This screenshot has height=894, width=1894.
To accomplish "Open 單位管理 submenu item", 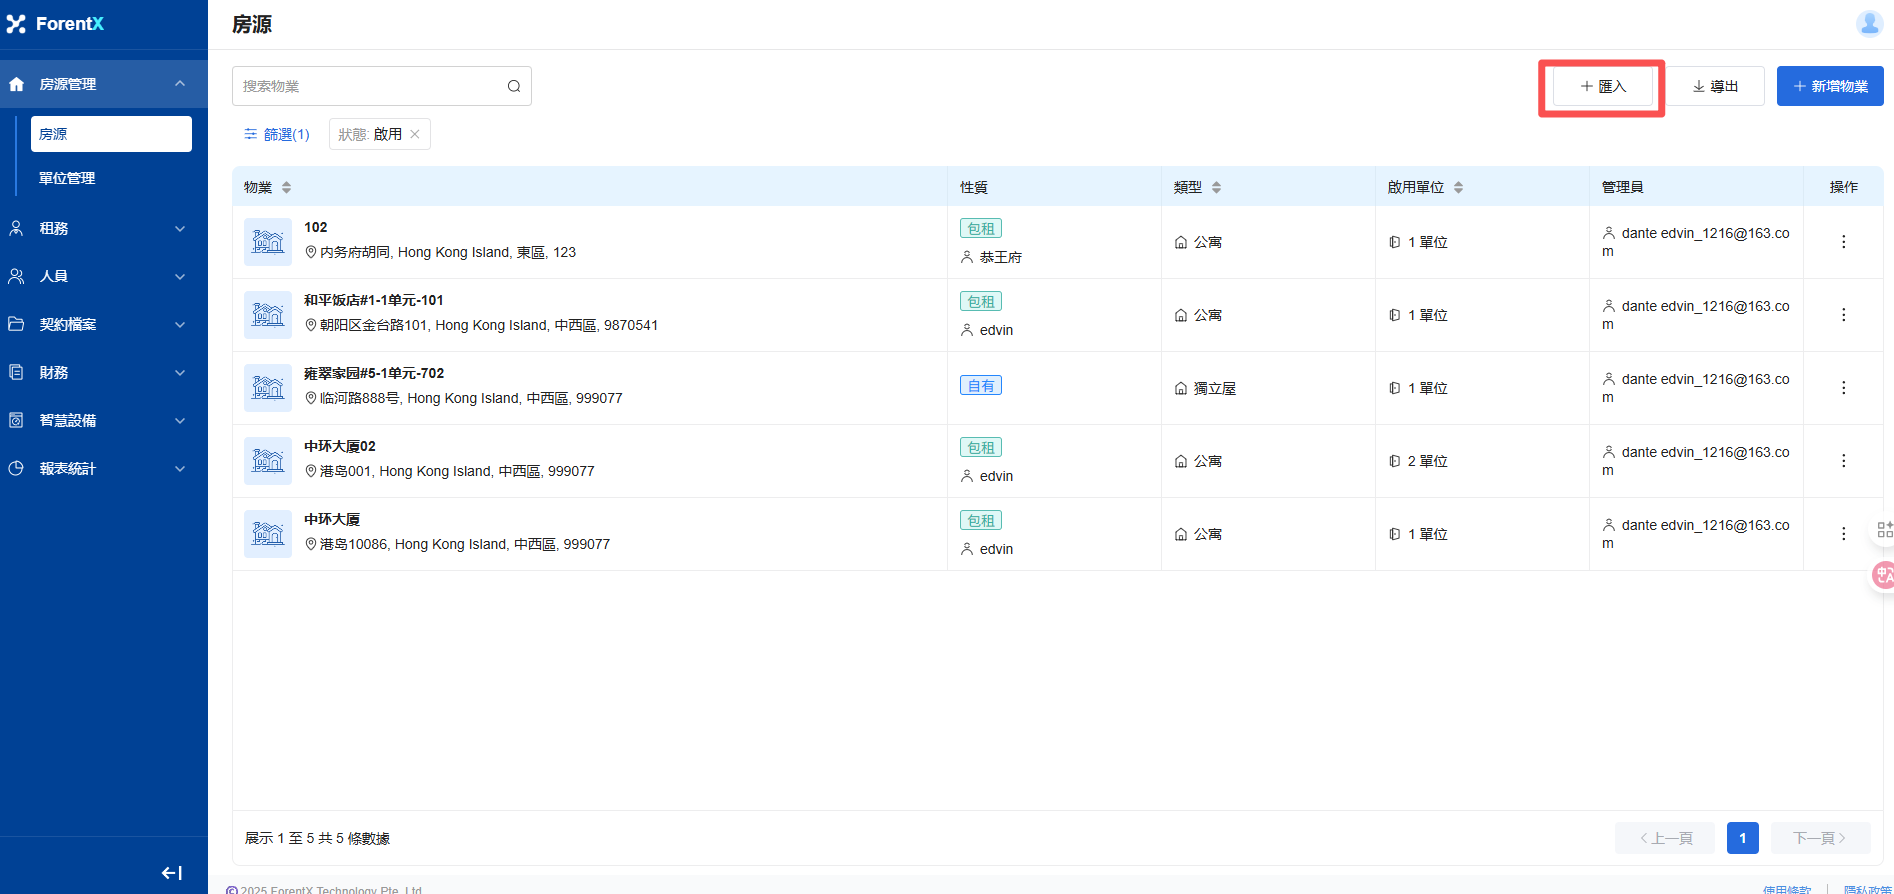I will coord(68,178).
